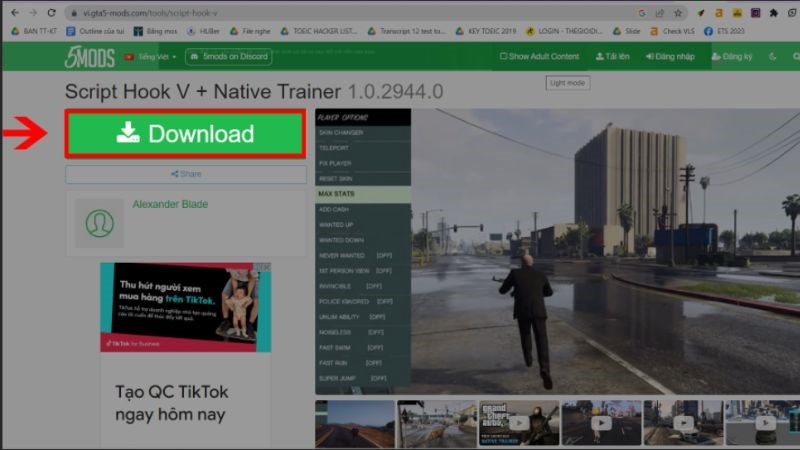
Task: Open the purple square extension icon
Action: pos(756,13)
